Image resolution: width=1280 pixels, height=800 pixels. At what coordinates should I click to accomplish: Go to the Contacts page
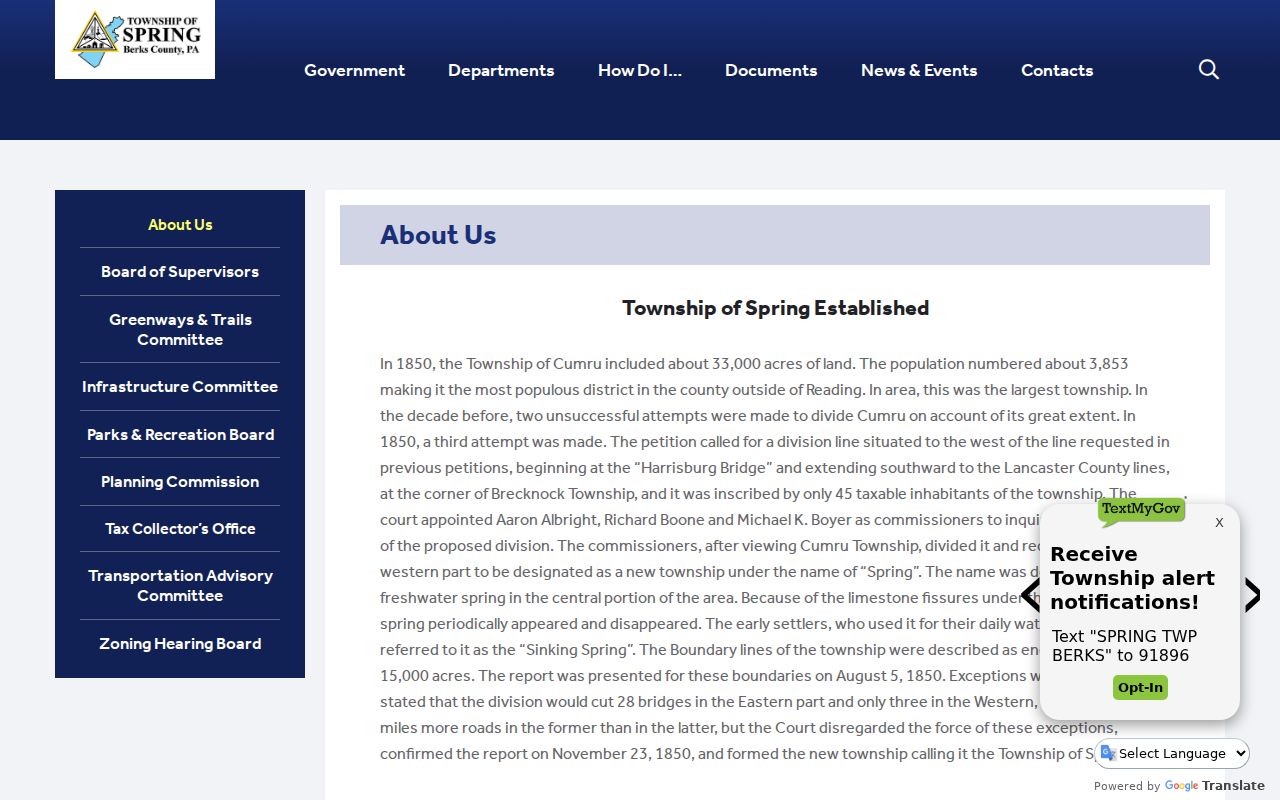pos(1057,70)
